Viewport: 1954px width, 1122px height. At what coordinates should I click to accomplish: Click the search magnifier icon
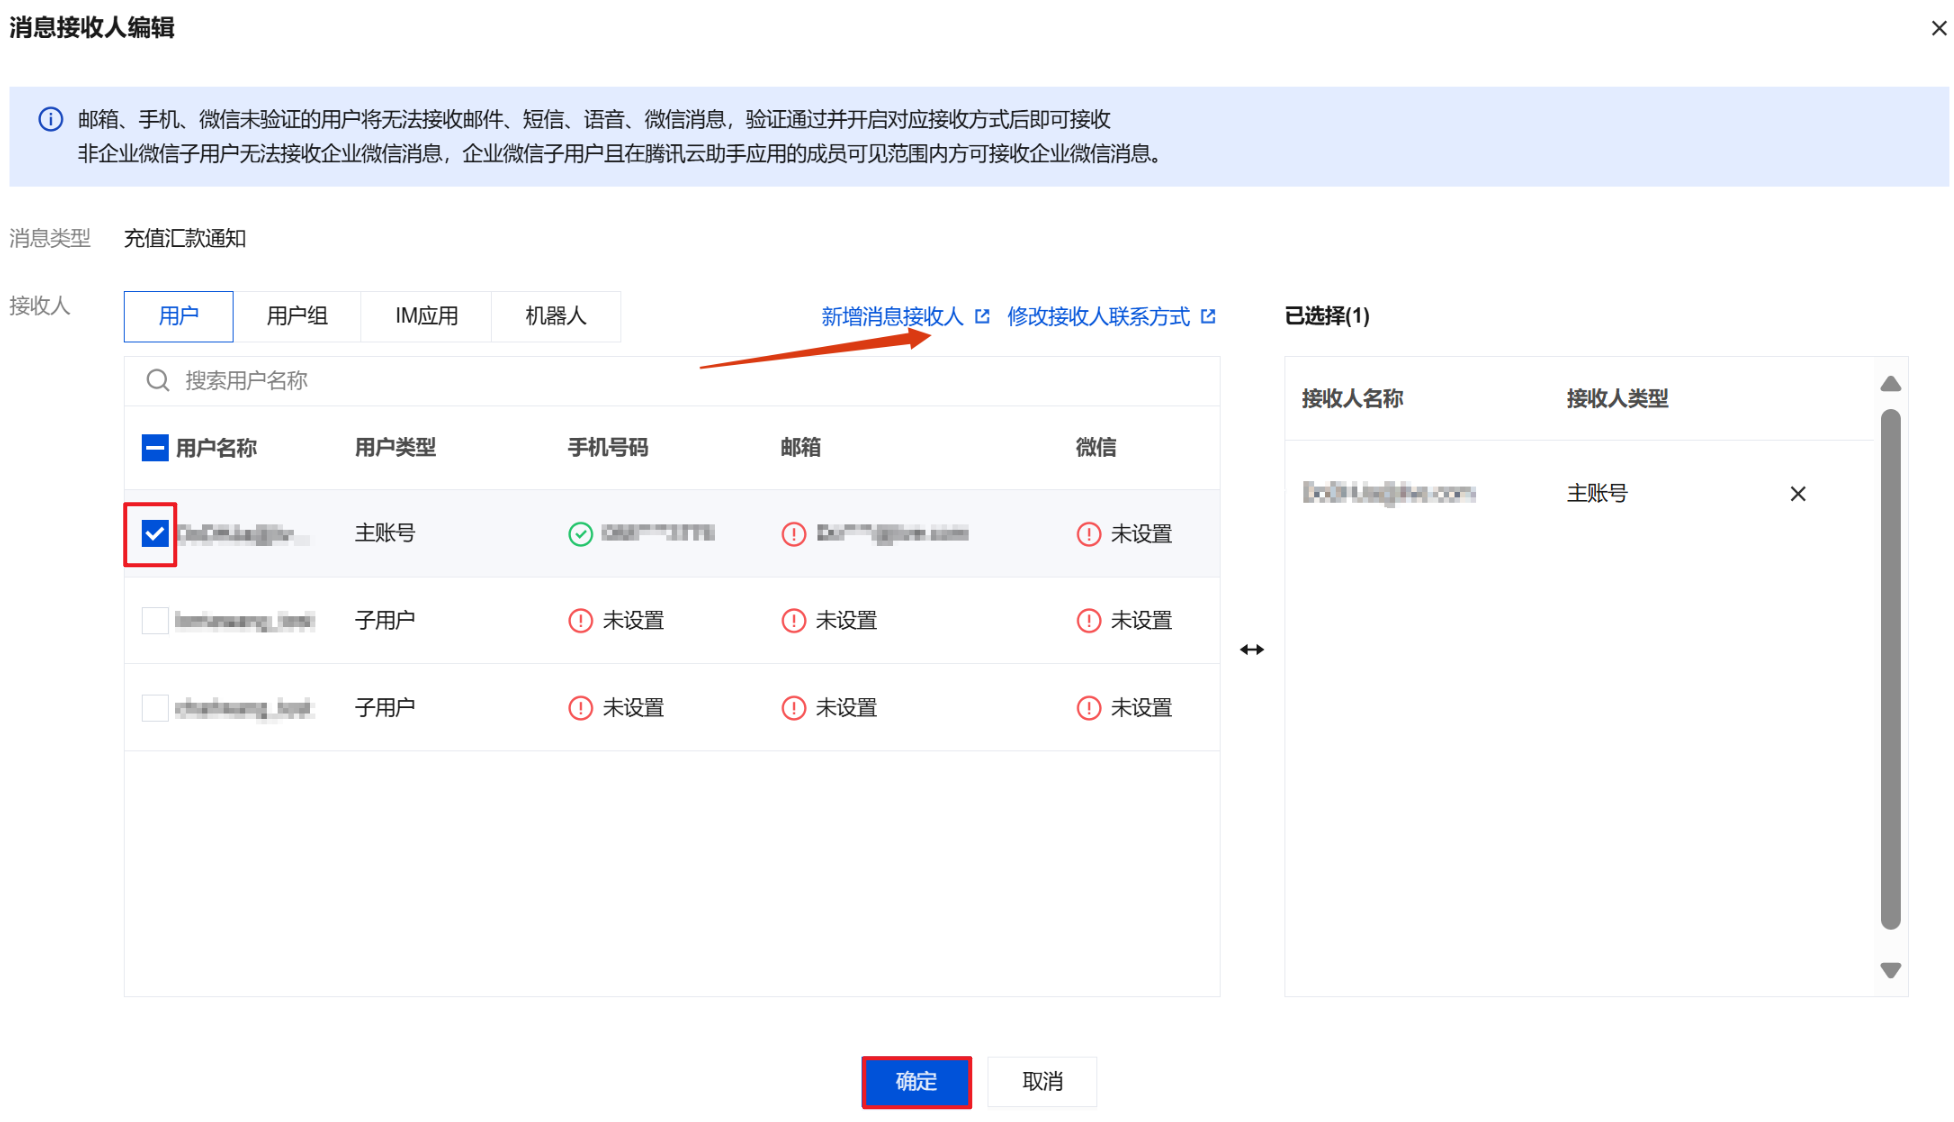point(157,380)
